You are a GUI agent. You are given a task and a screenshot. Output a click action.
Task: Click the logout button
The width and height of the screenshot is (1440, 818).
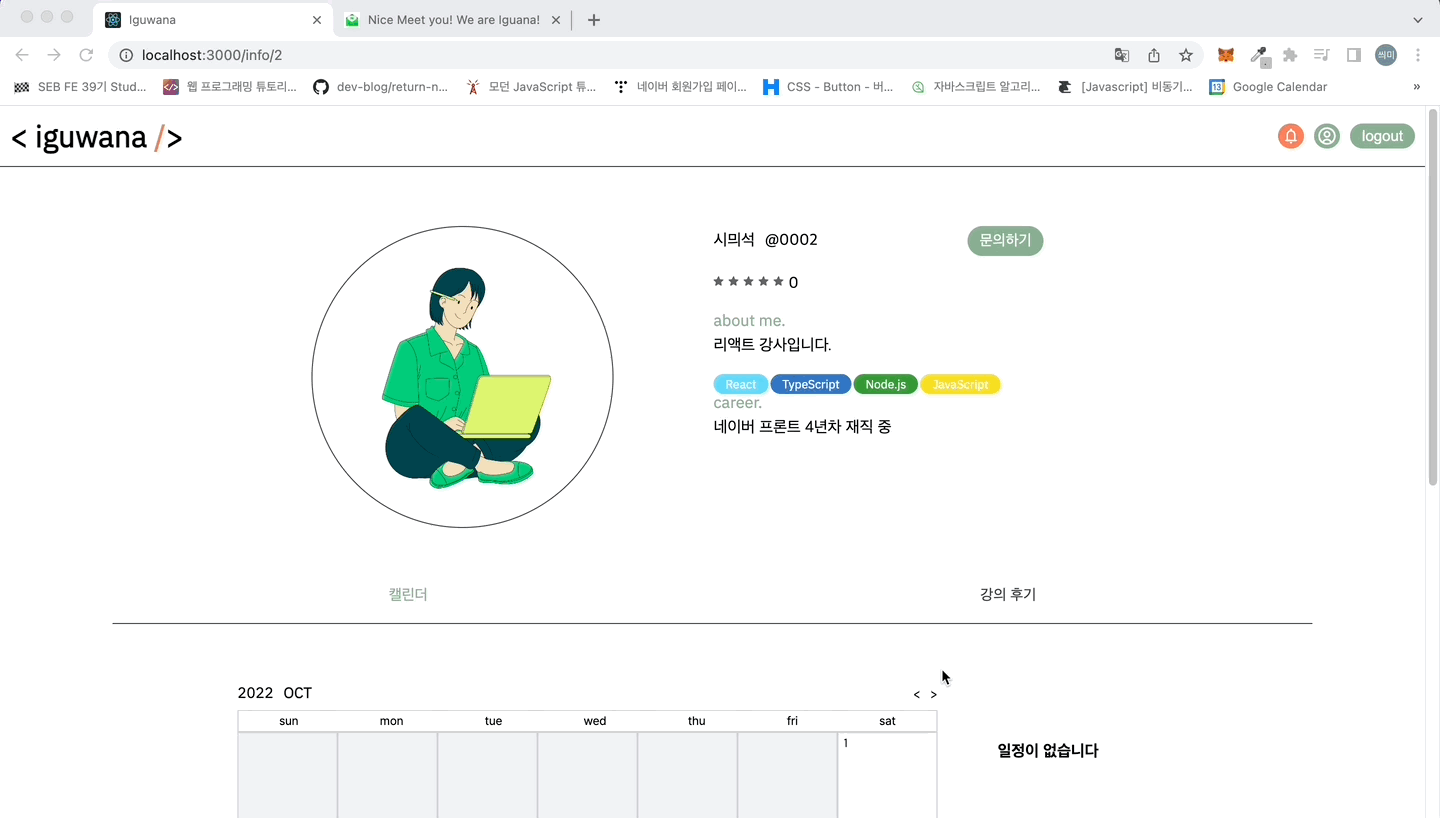[x=1382, y=136]
